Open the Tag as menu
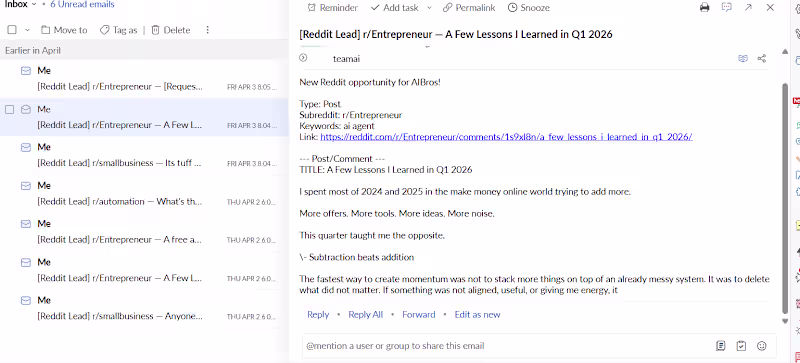This screenshot has width=800, height=363. (118, 30)
